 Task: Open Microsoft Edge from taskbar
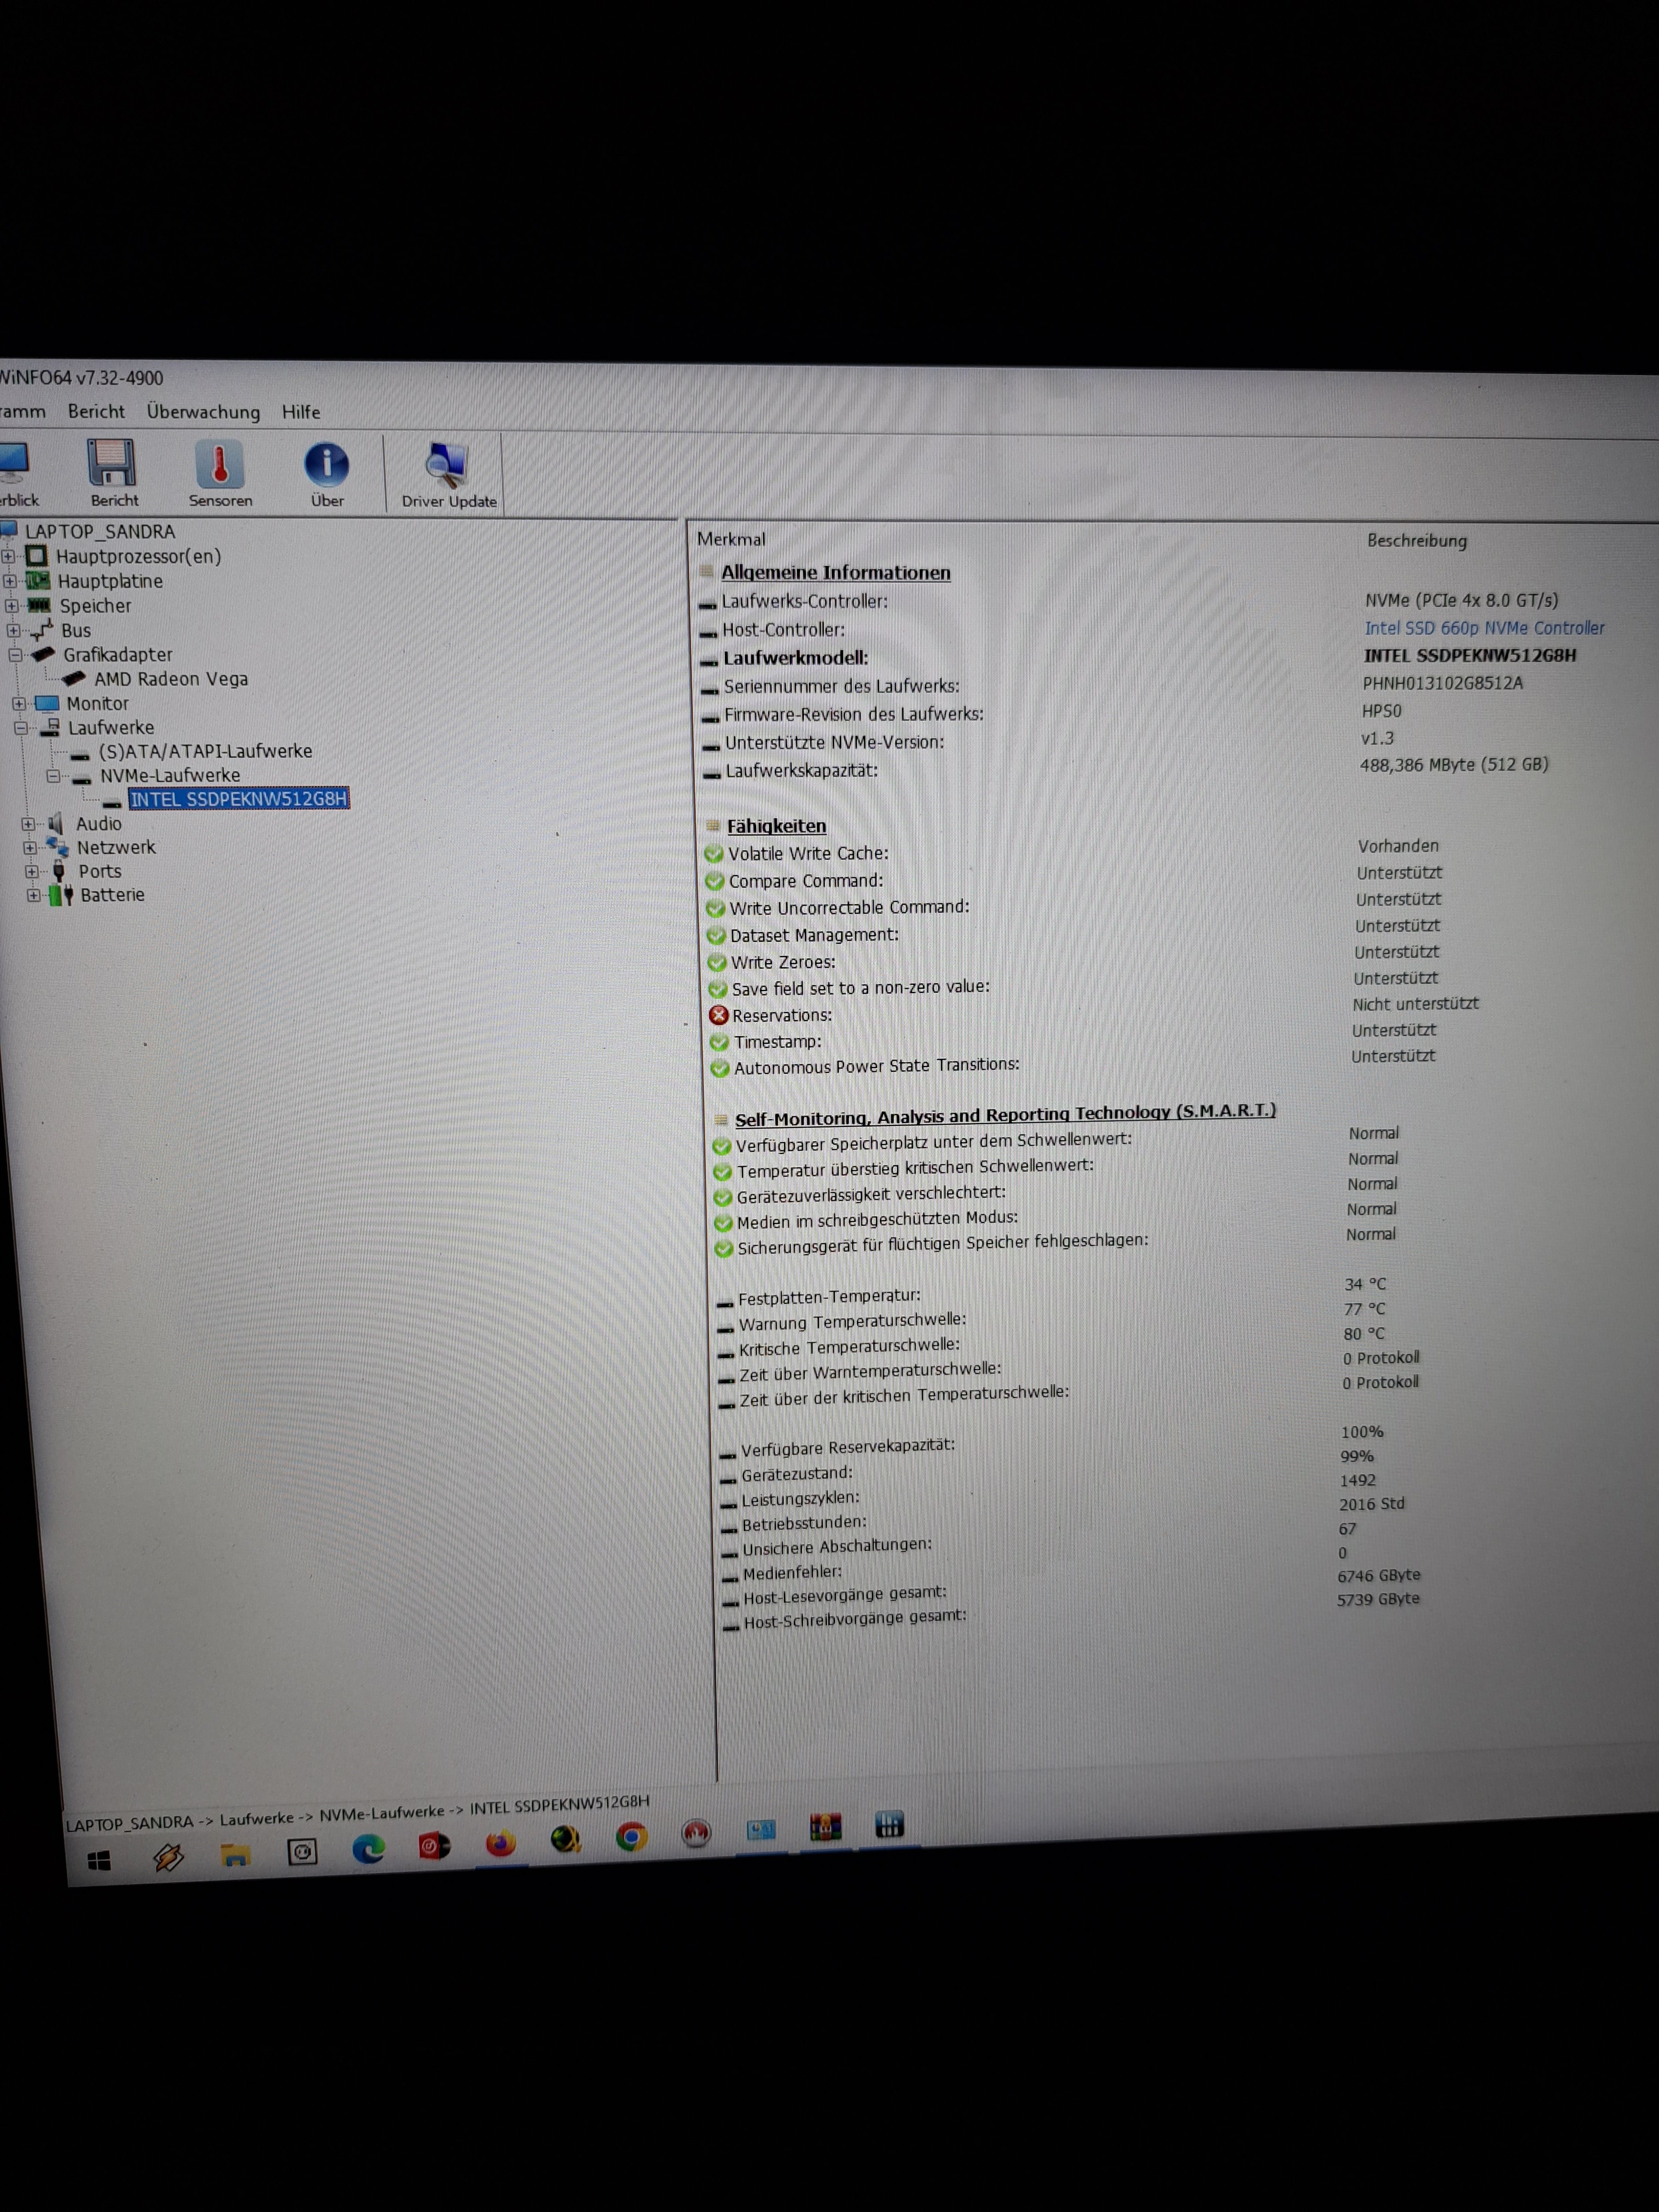(368, 1848)
